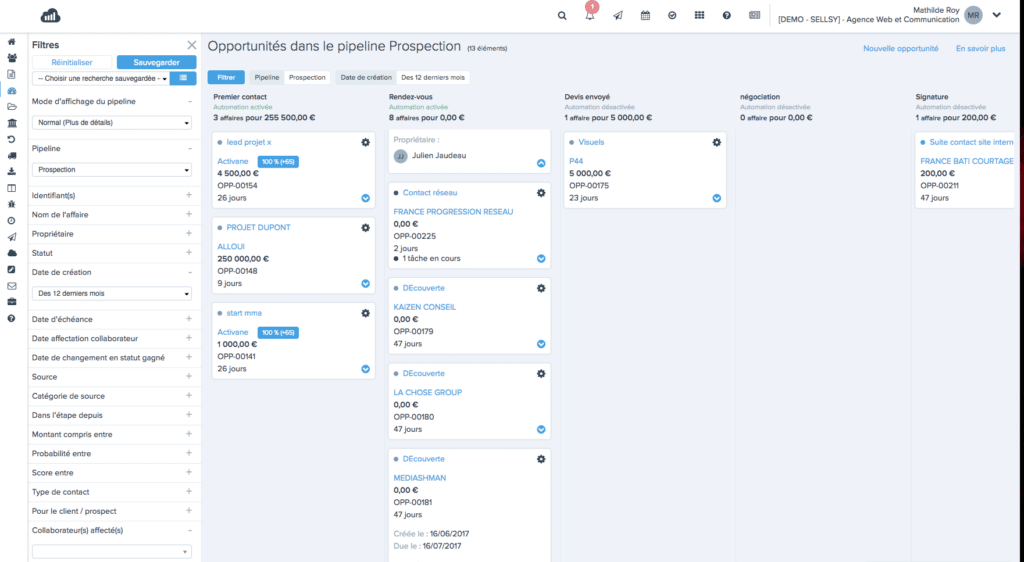Click the home icon in left sidebar
Viewport: 1024px width, 562px height.
point(11,42)
